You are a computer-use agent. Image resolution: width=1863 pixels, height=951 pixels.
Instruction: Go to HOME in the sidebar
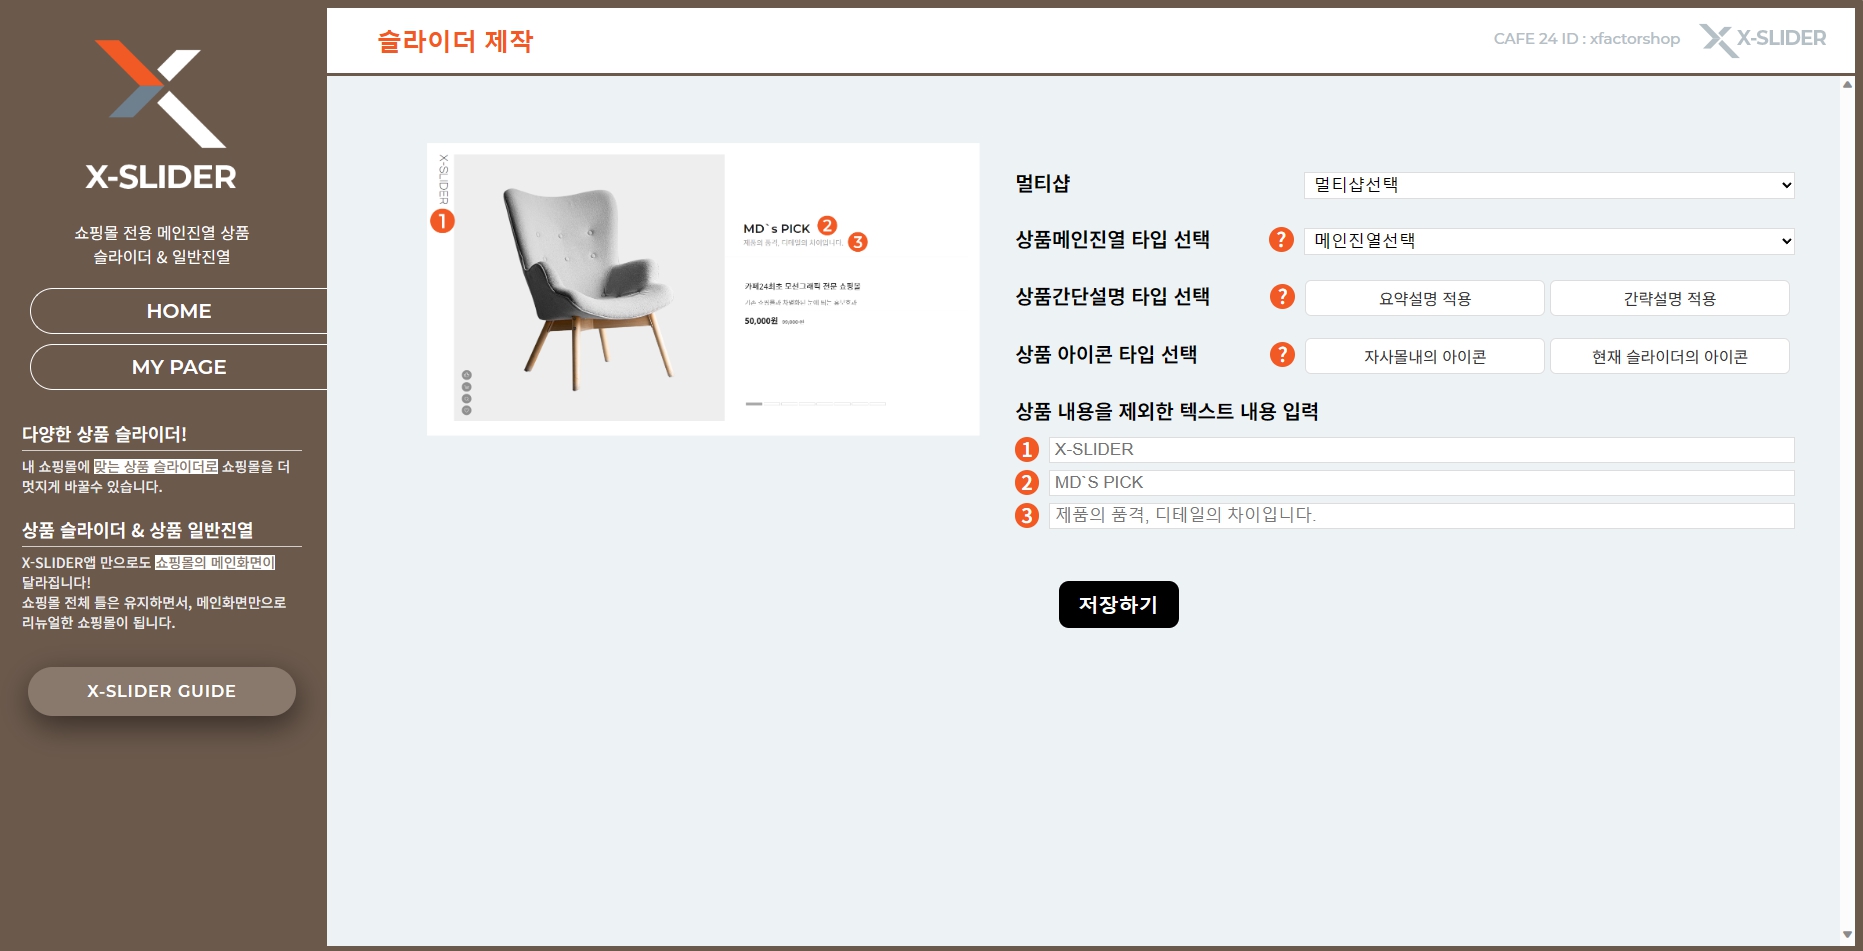pos(179,311)
